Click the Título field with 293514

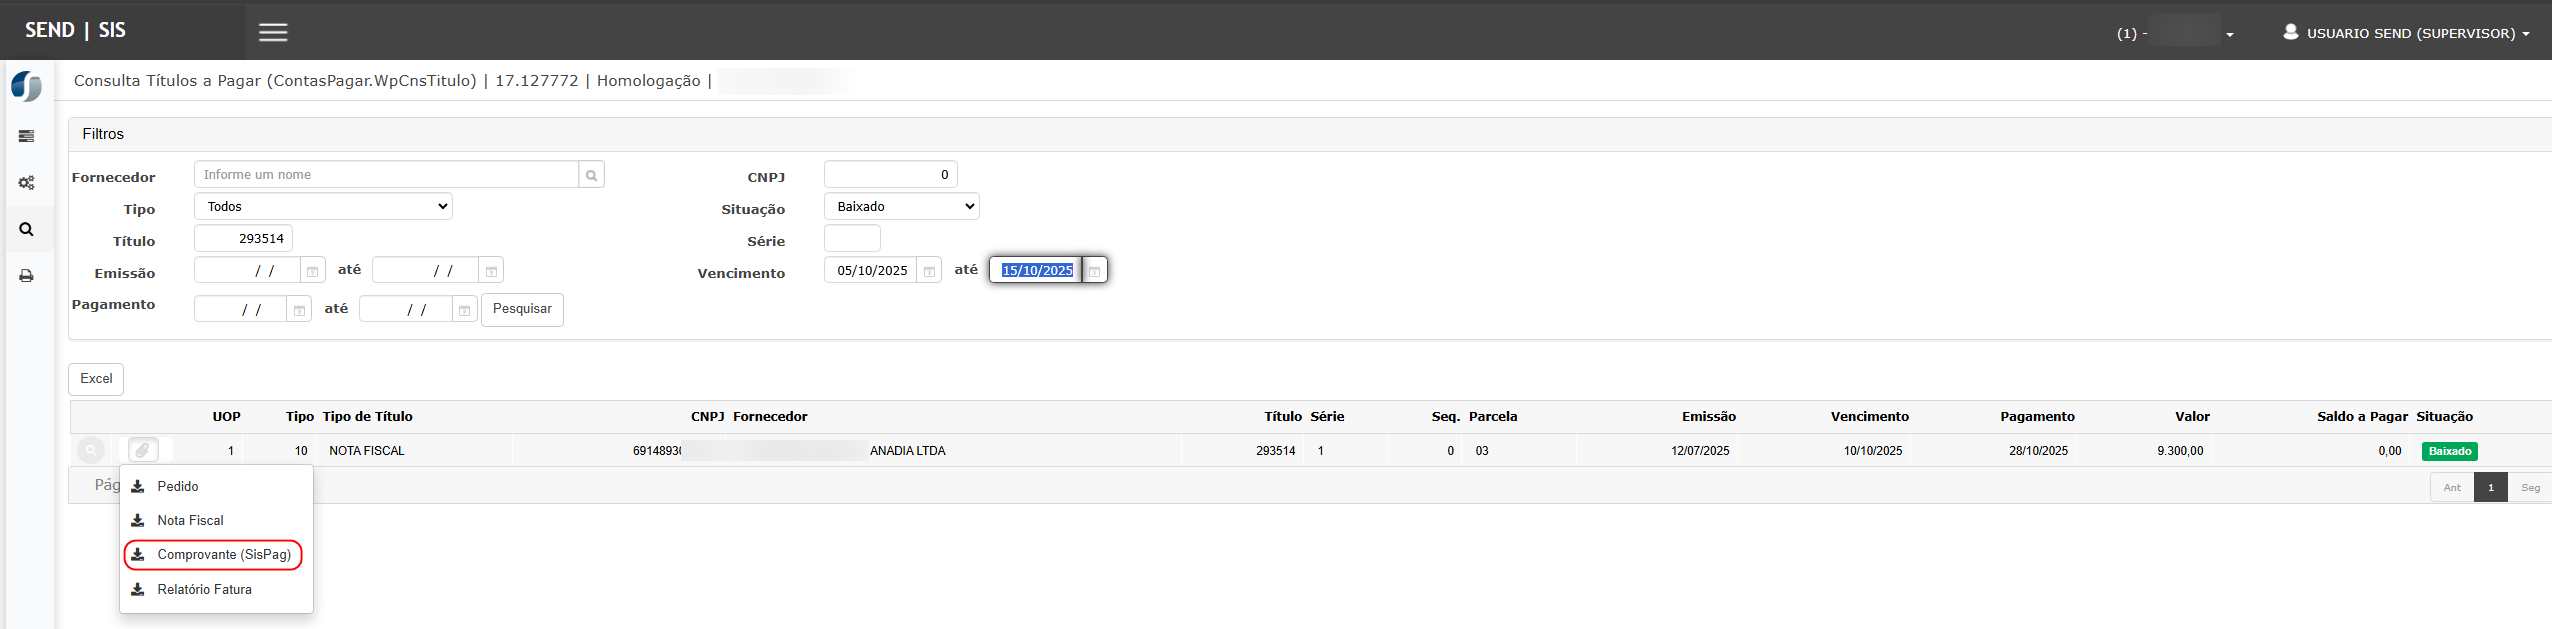(243, 239)
